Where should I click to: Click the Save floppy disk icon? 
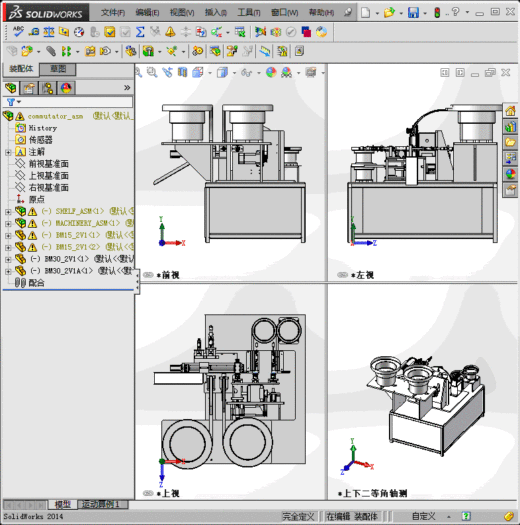413,13
